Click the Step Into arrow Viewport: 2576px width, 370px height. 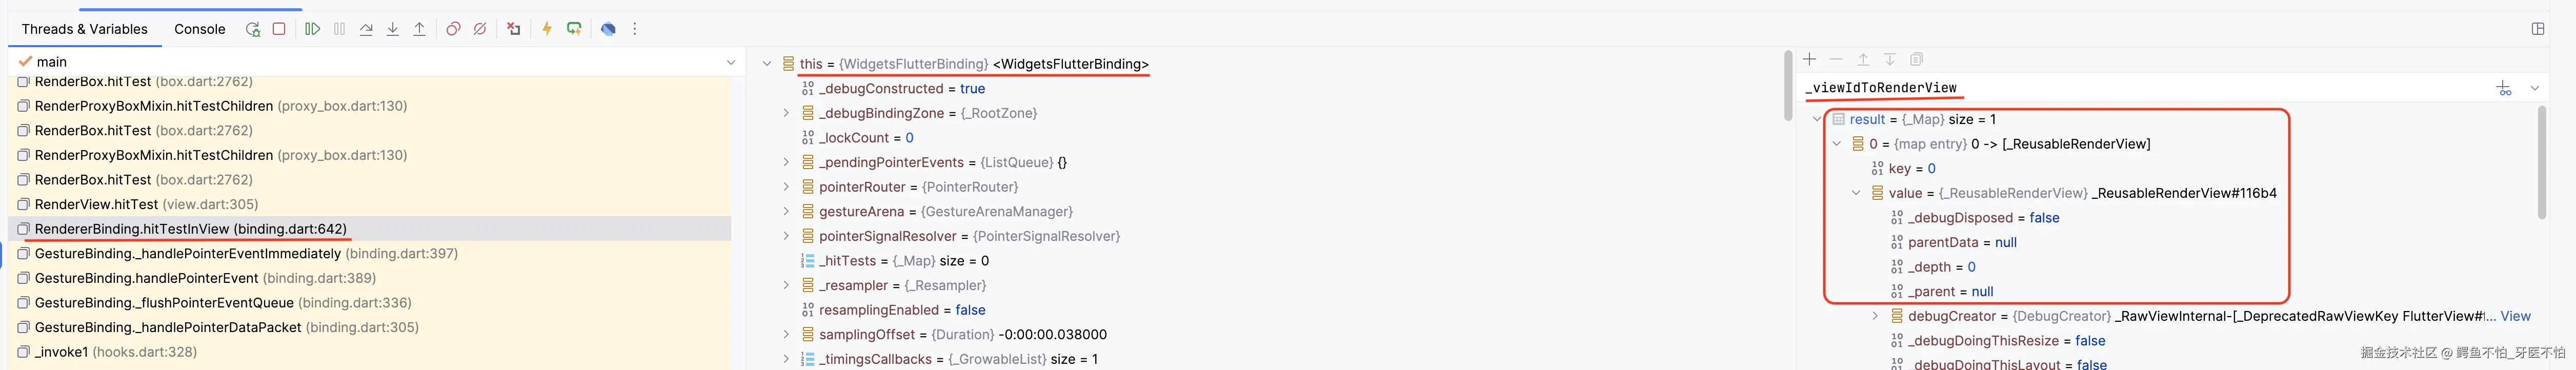(x=393, y=29)
